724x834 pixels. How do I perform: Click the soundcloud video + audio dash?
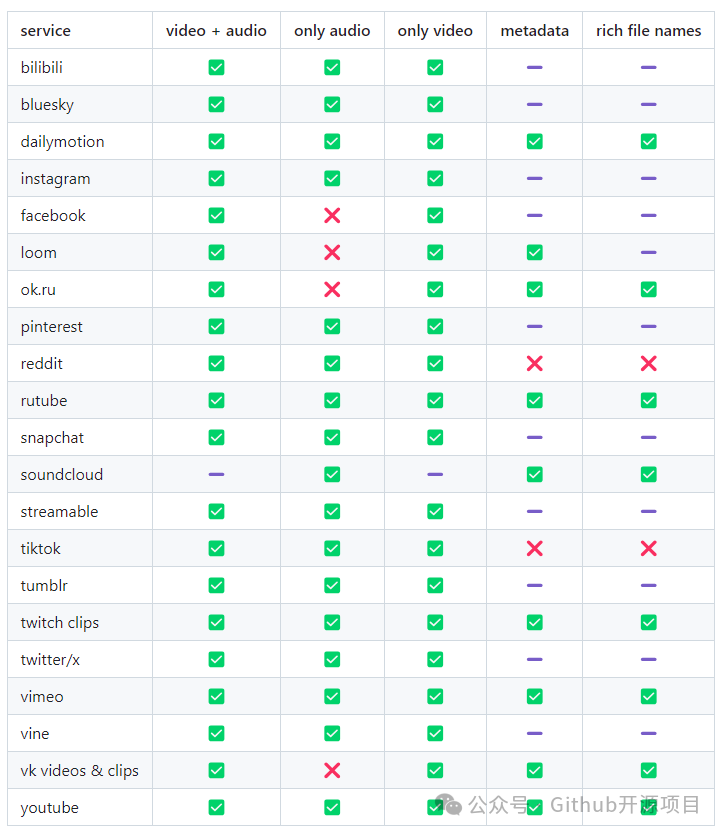[x=216, y=474]
